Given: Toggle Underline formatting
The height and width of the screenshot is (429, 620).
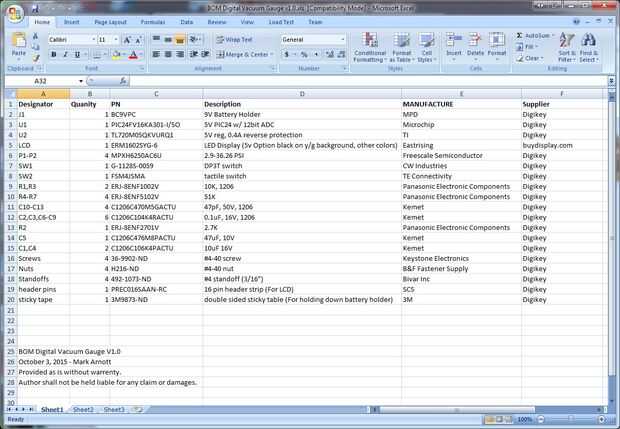Looking at the screenshot, I should pos(77,54).
